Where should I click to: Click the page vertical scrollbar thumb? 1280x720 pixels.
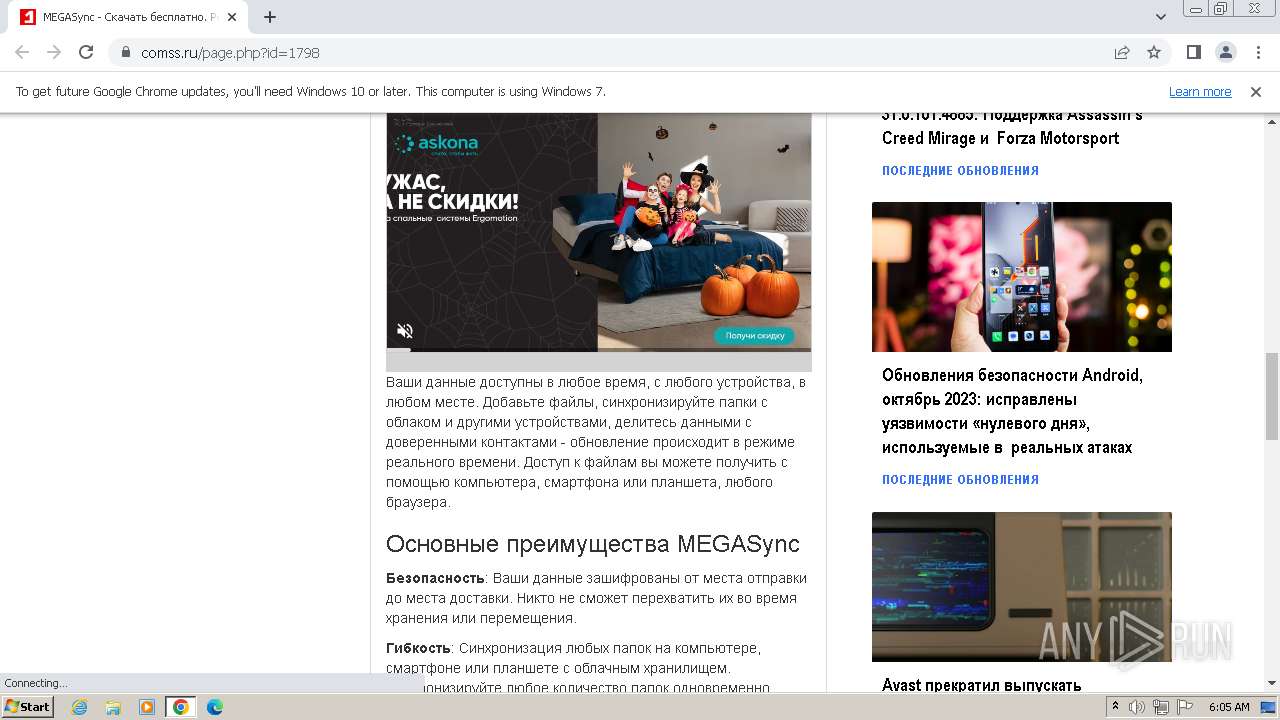(1272, 396)
